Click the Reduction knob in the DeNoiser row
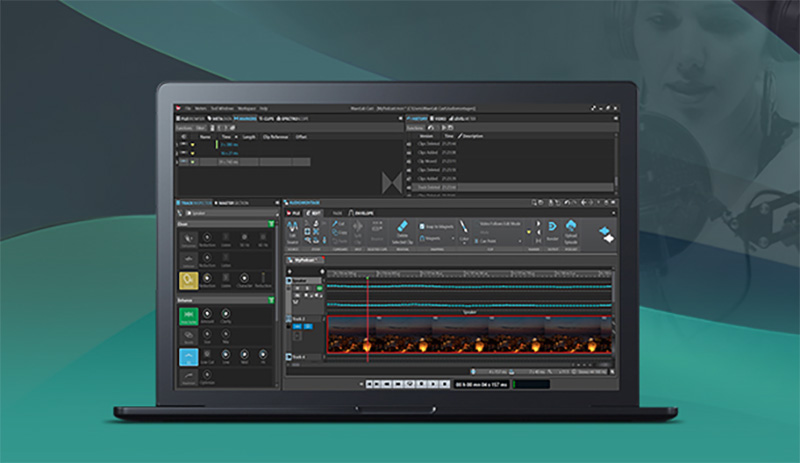The width and height of the screenshot is (800, 463). point(207,258)
